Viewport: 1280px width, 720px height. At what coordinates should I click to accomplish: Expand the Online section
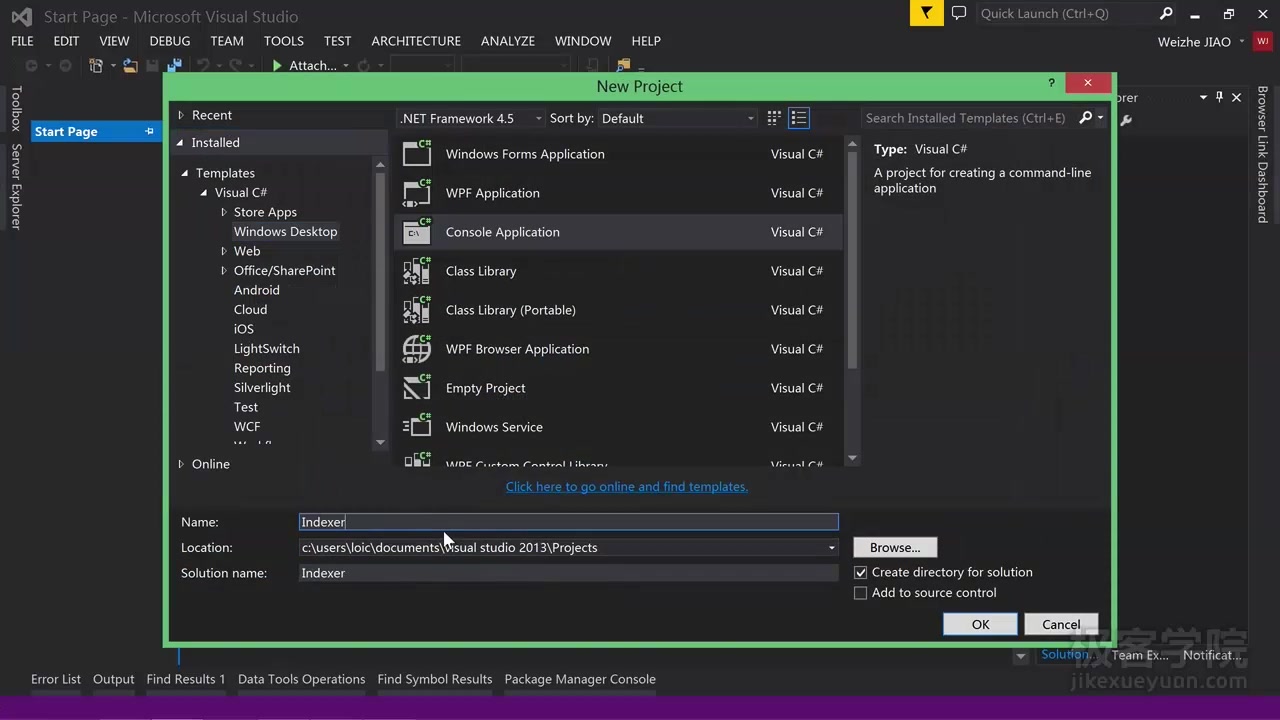pyautogui.click(x=181, y=464)
